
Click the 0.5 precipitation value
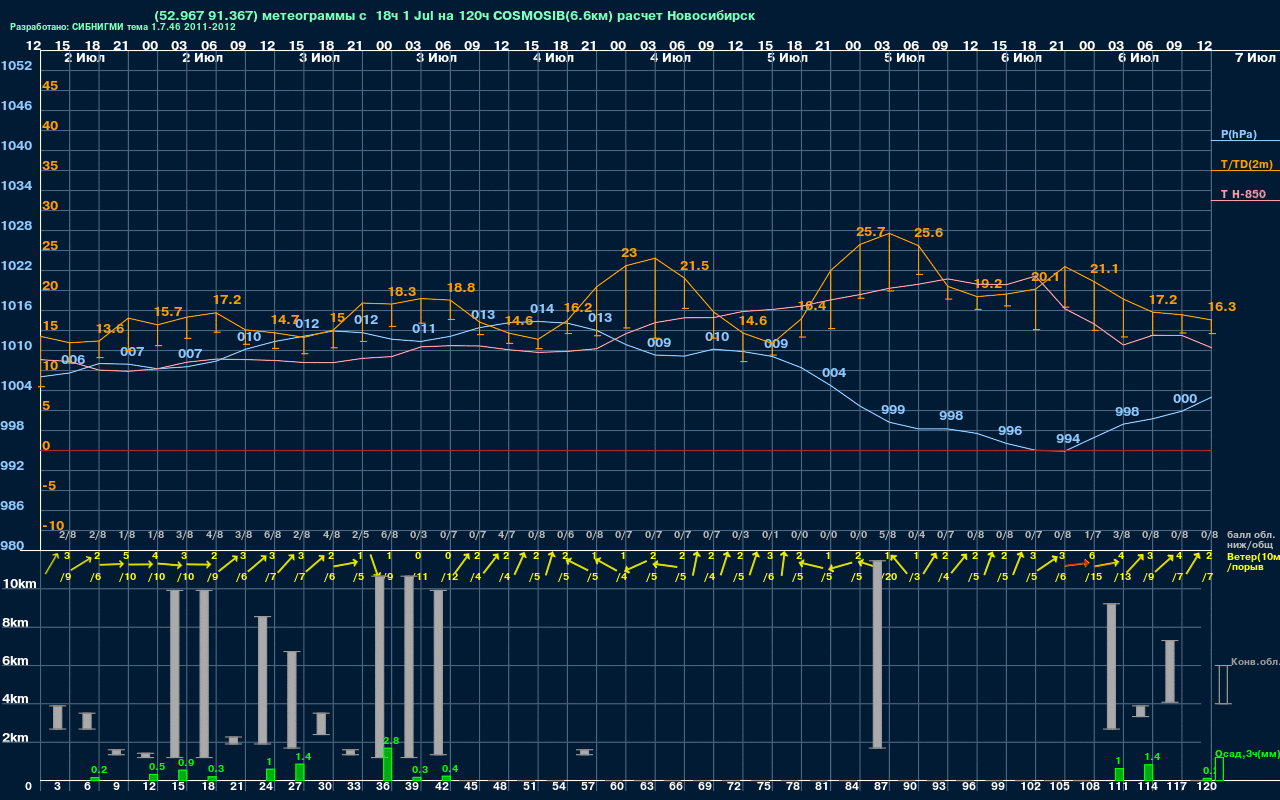point(157,767)
